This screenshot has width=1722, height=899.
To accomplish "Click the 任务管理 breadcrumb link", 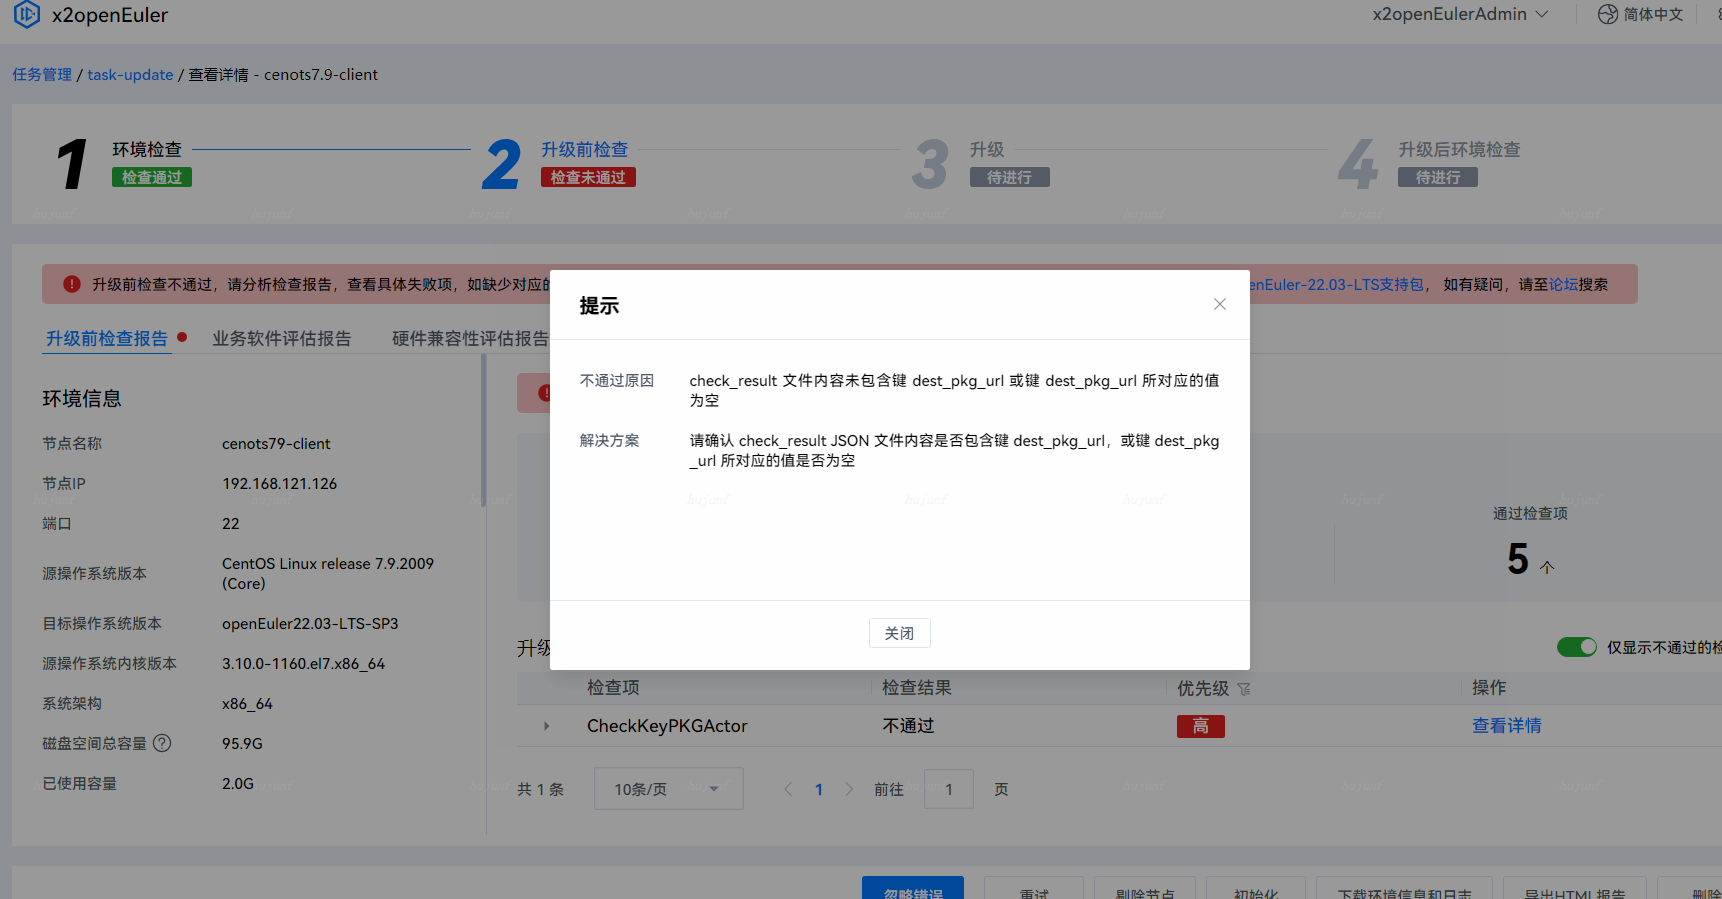I will click(x=42, y=75).
